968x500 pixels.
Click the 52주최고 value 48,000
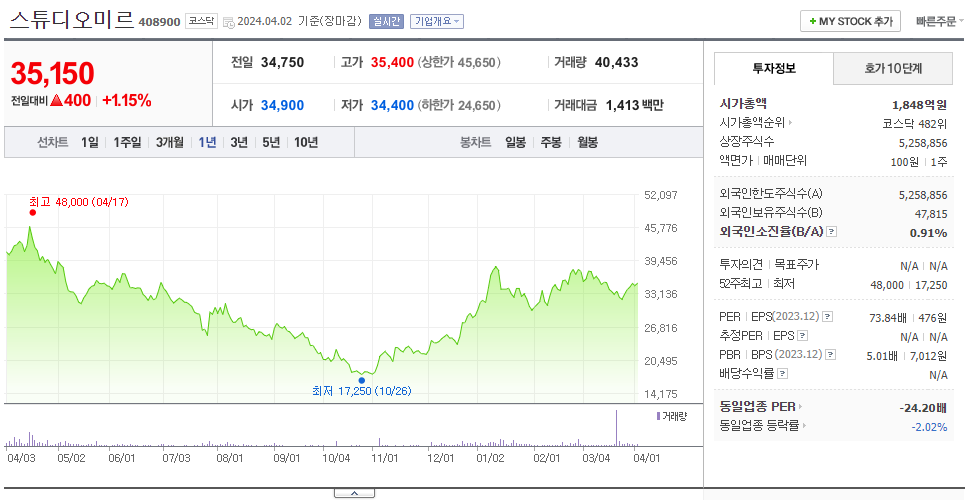(887, 285)
